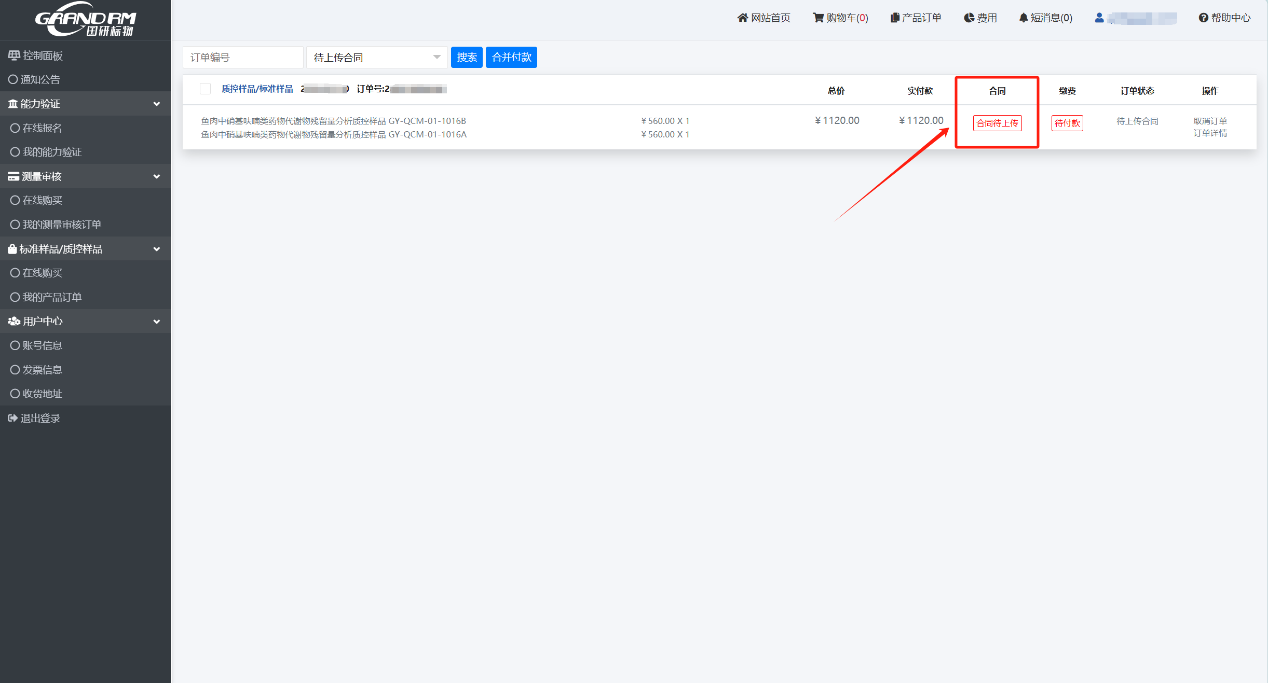The width and height of the screenshot is (1268, 683).
Task: Click the 订单编号 search input field
Action: 242,57
